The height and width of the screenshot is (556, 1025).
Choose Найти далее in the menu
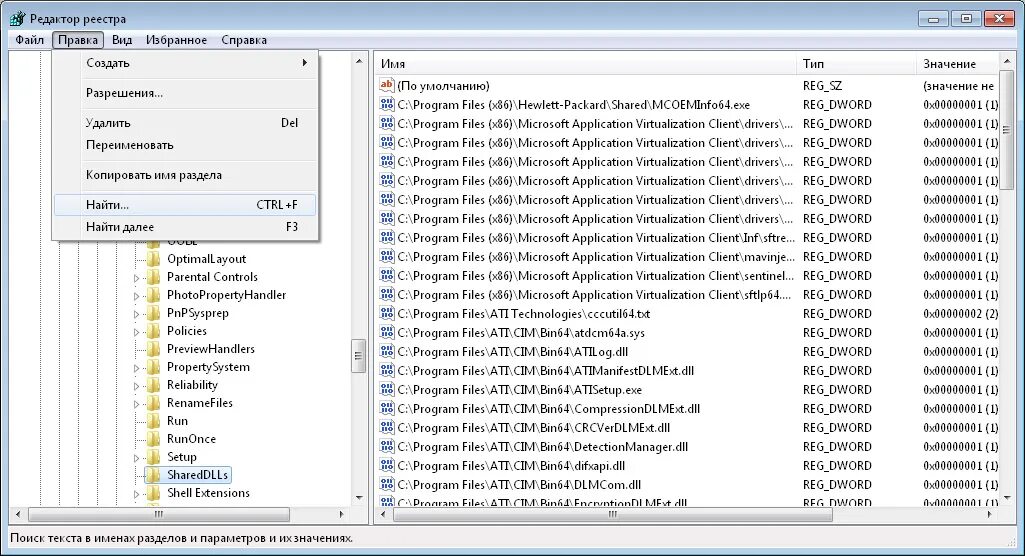pos(185,227)
